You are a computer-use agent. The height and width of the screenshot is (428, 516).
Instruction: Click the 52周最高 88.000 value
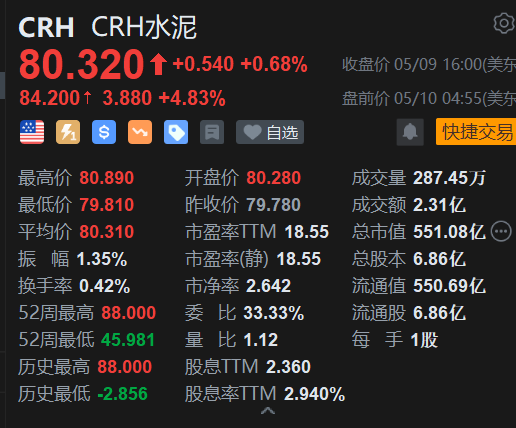click(129, 313)
